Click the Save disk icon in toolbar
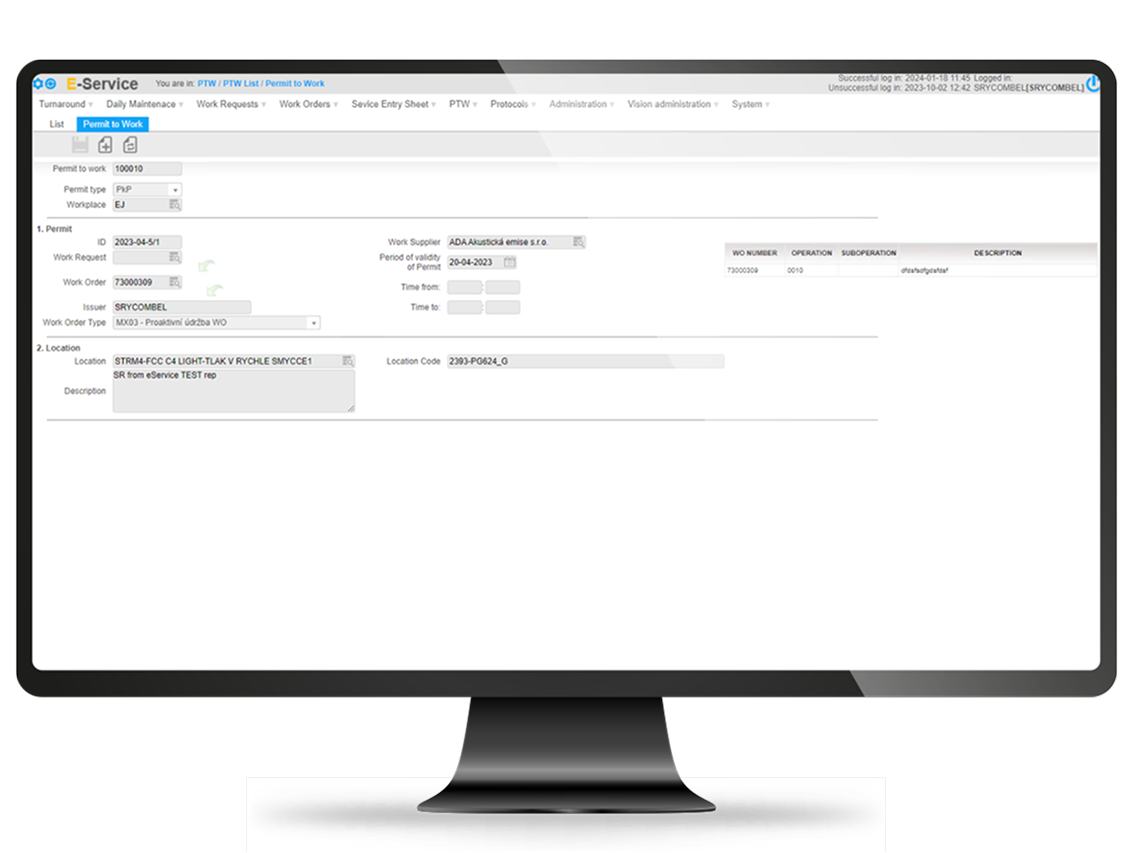 [80, 145]
